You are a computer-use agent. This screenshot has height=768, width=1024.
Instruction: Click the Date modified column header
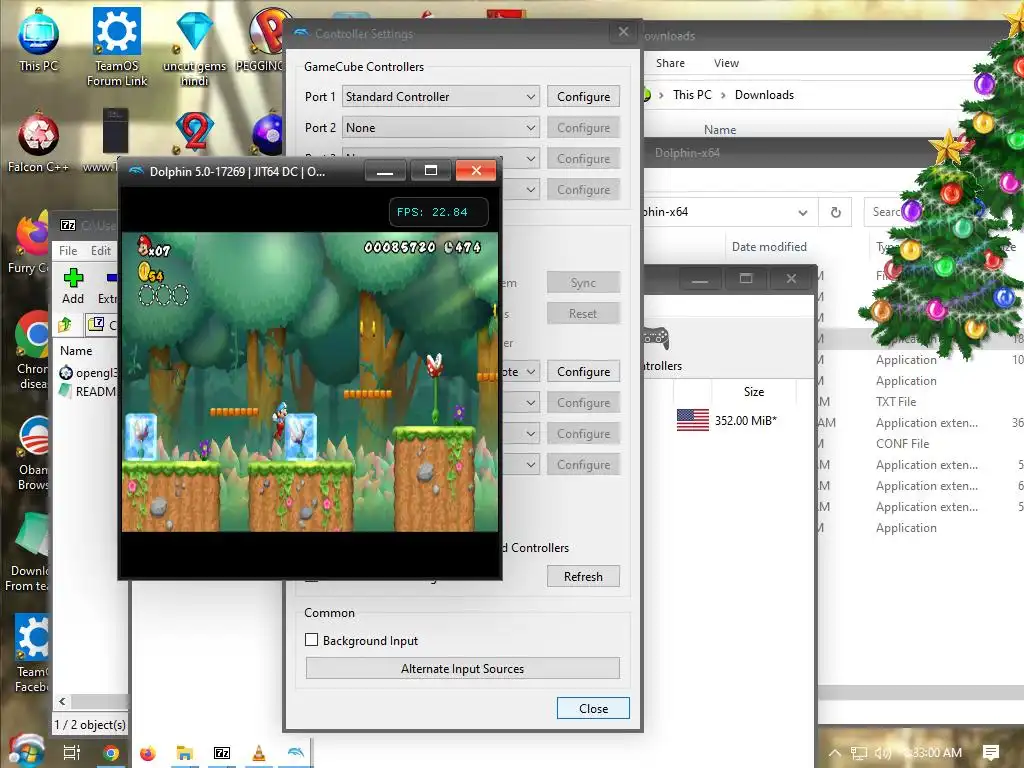[x=769, y=247]
